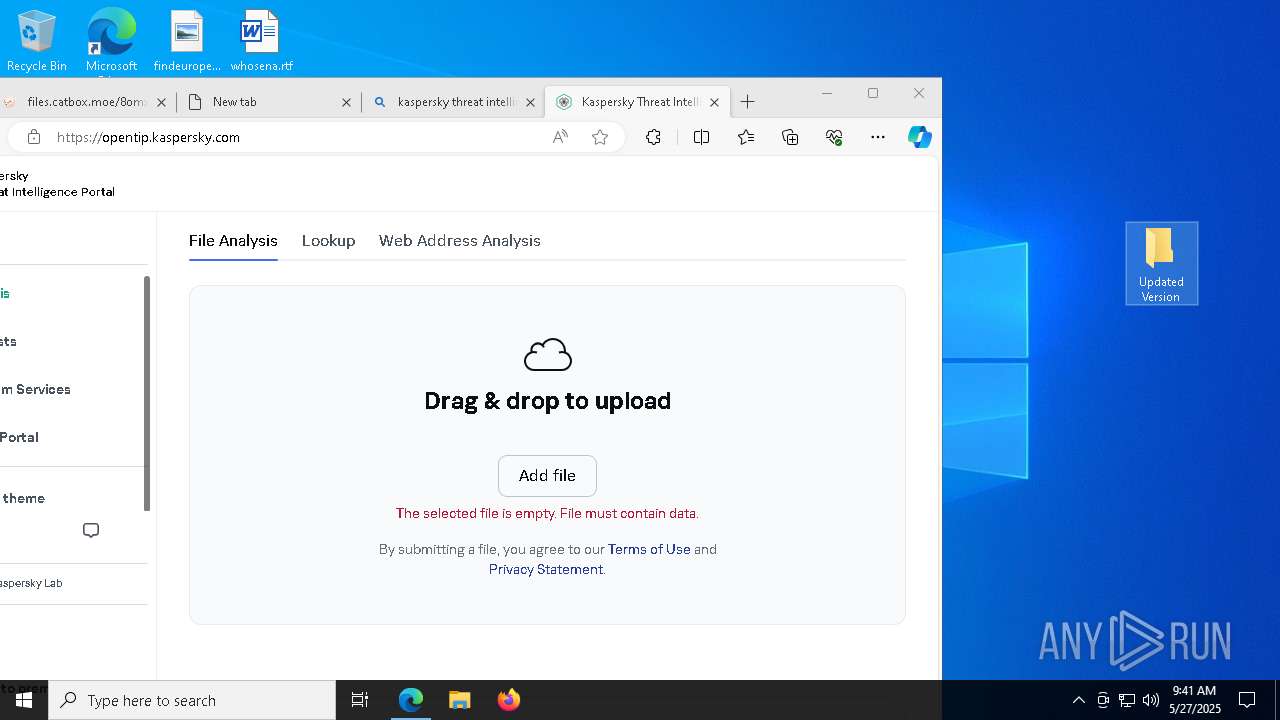Close the Kaspersky Threat Intelligence tab
1280x720 pixels.
pyautogui.click(x=714, y=102)
